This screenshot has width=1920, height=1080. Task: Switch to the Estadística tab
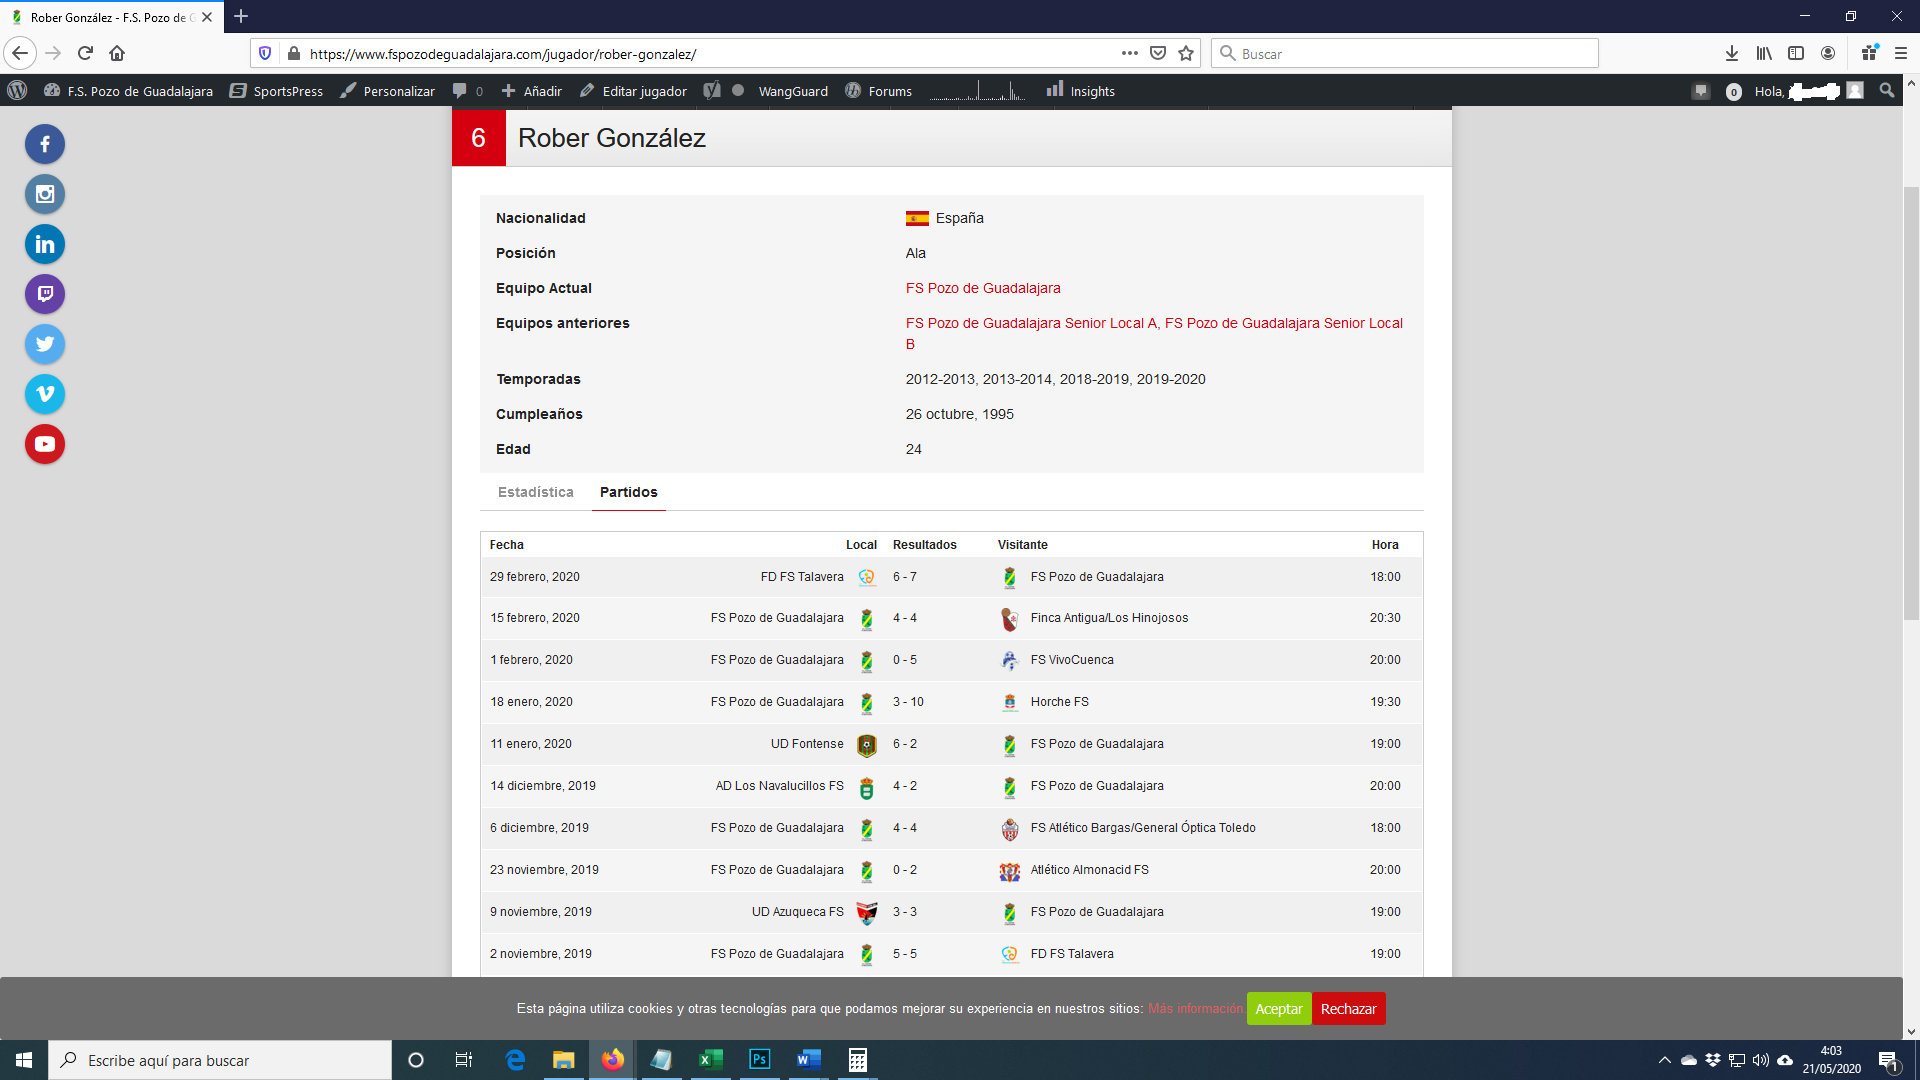tap(535, 492)
